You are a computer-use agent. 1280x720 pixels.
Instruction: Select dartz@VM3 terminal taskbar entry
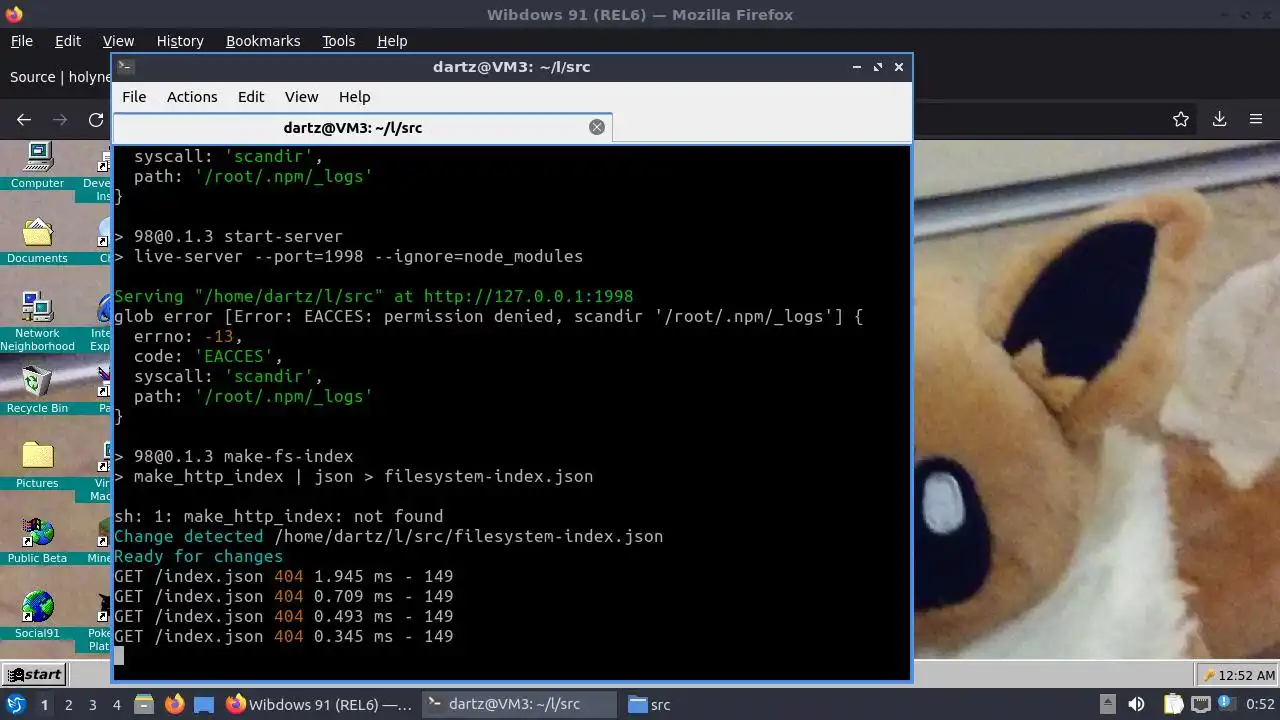pyautogui.click(x=519, y=704)
